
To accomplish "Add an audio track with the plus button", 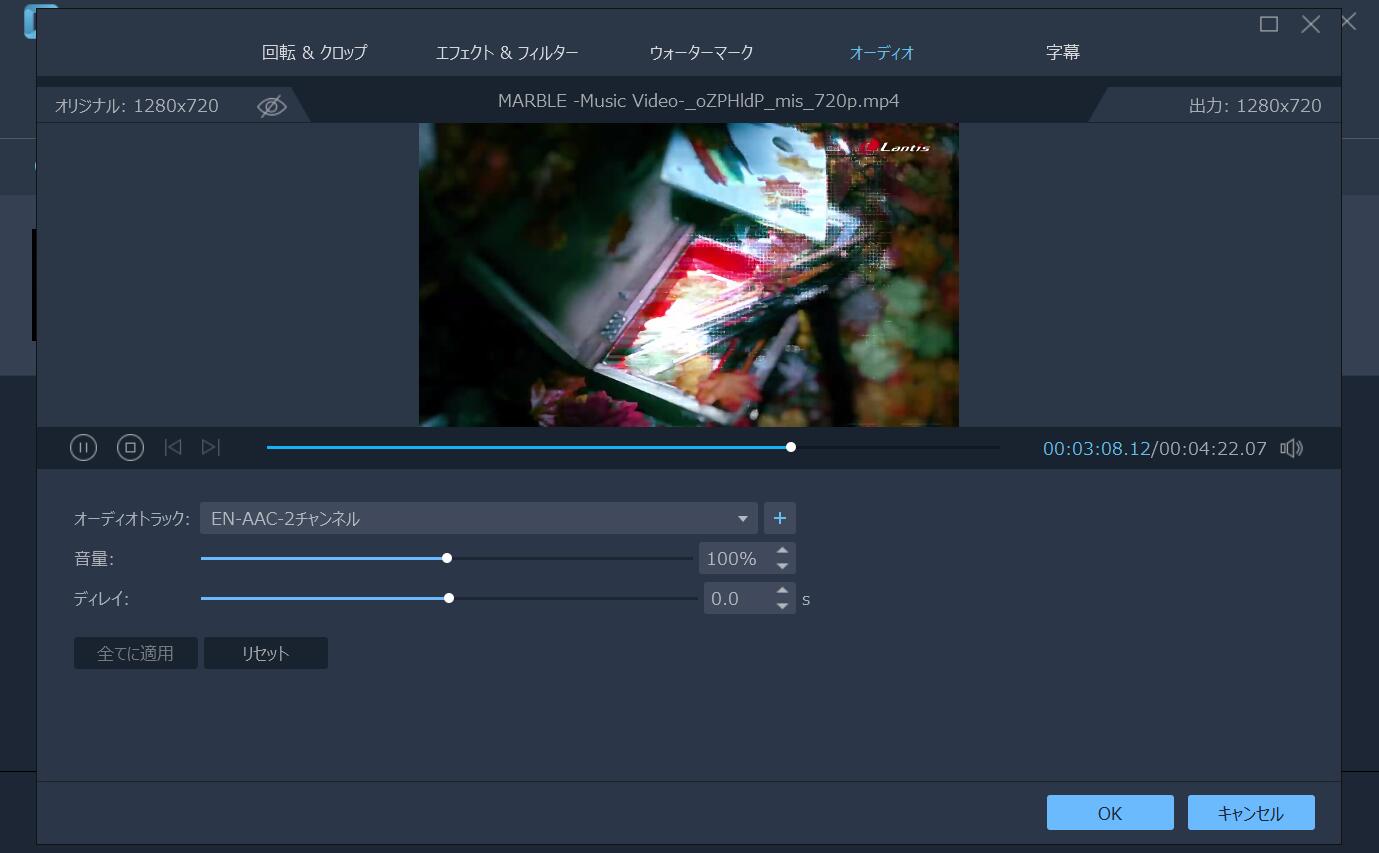I will 780,519.
